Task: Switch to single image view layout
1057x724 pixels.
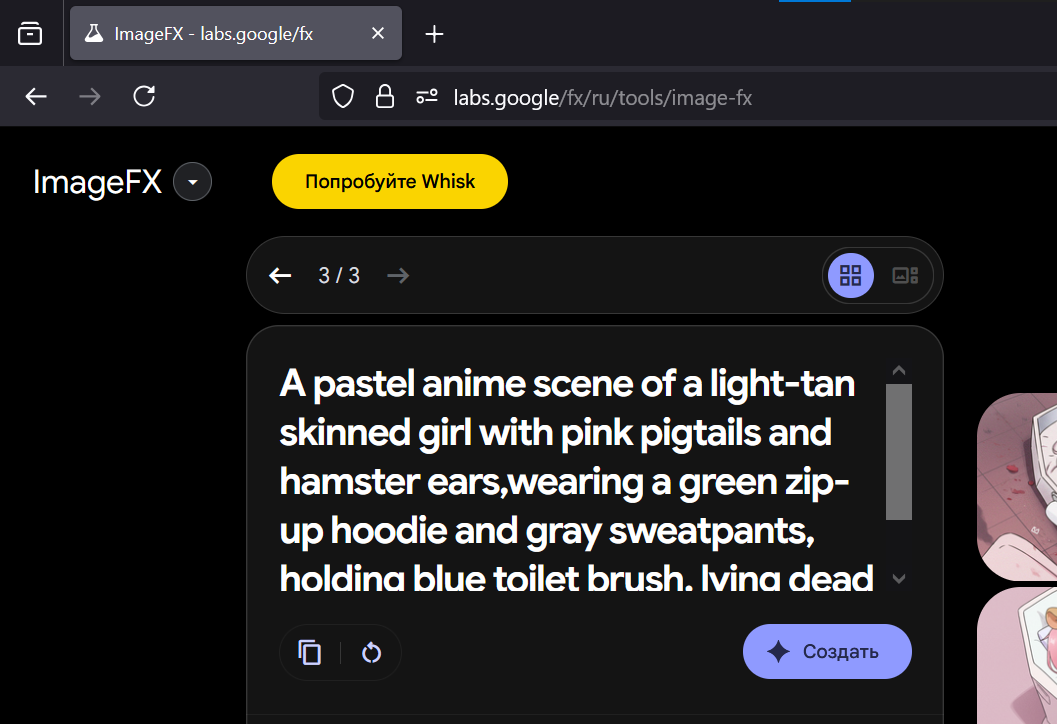Action: coord(905,276)
